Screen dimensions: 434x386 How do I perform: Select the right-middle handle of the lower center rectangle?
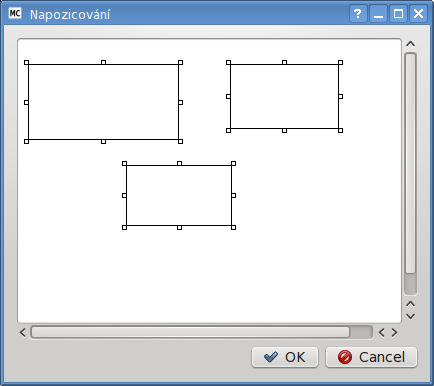click(x=234, y=195)
